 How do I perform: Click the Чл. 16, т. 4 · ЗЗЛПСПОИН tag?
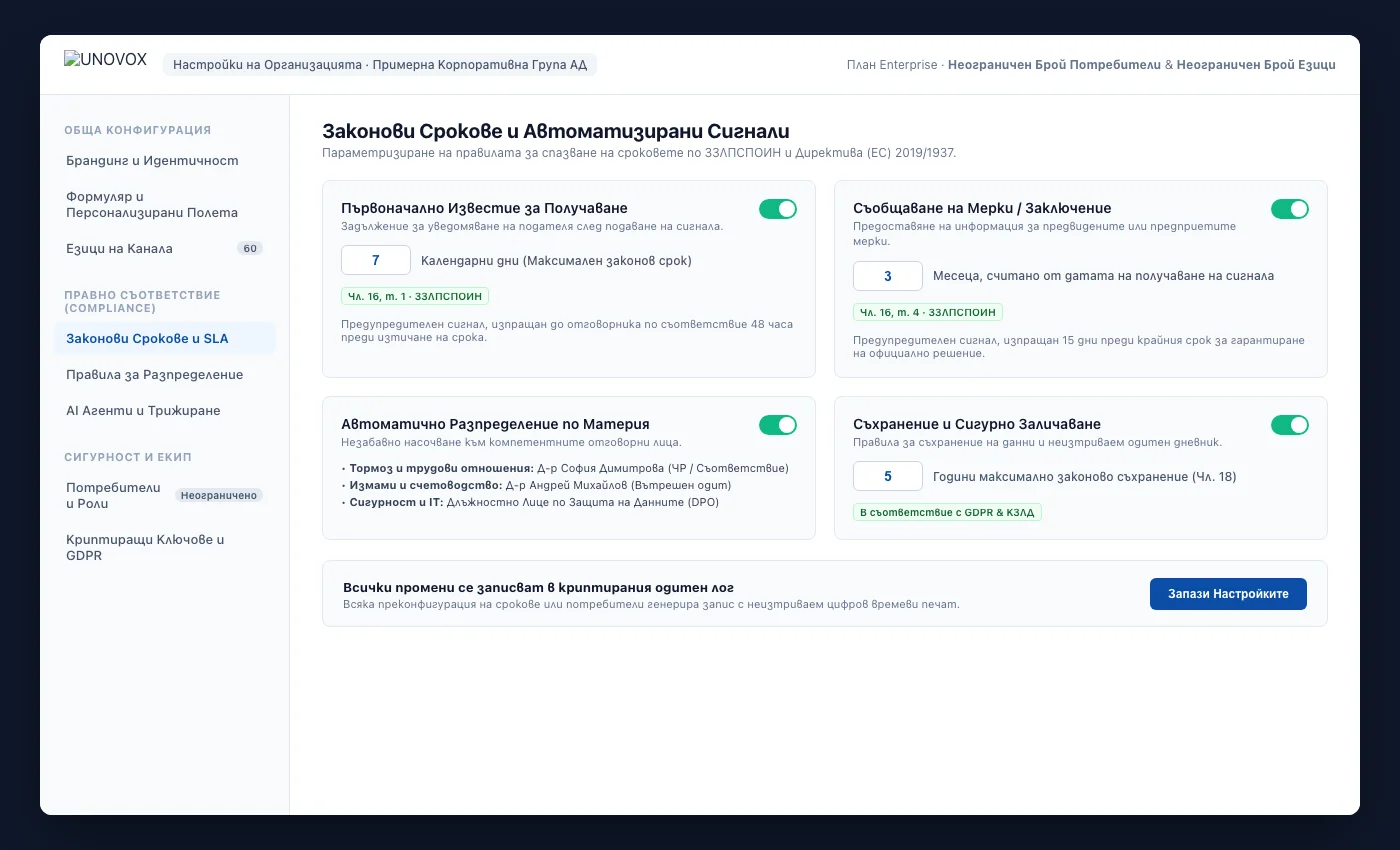(928, 312)
